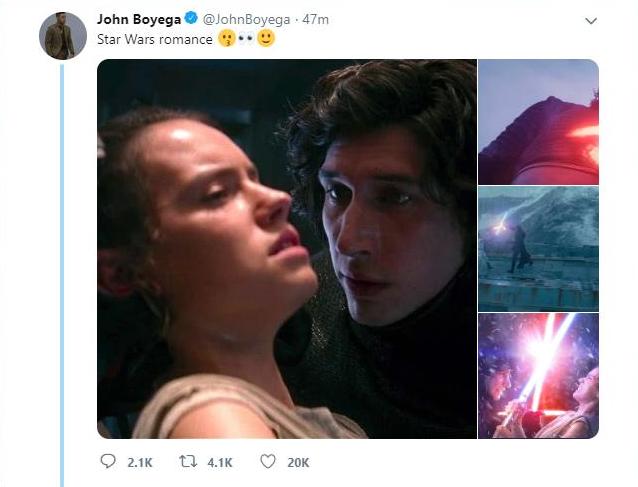Click the Star Wars romance tweet text
This screenshot has width=638, height=487.
pos(155,39)
